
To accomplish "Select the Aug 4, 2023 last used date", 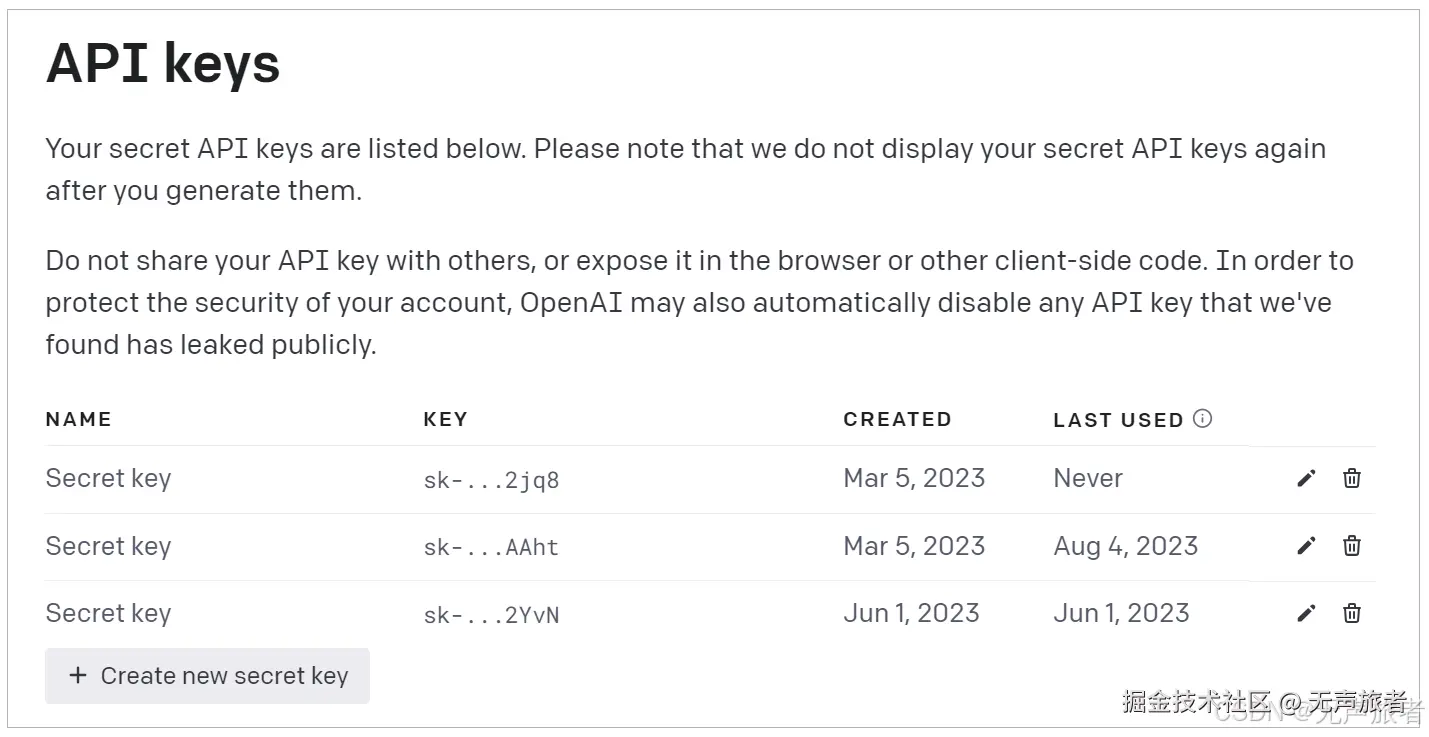I will pyautogui.click(x=1125, y=546).
